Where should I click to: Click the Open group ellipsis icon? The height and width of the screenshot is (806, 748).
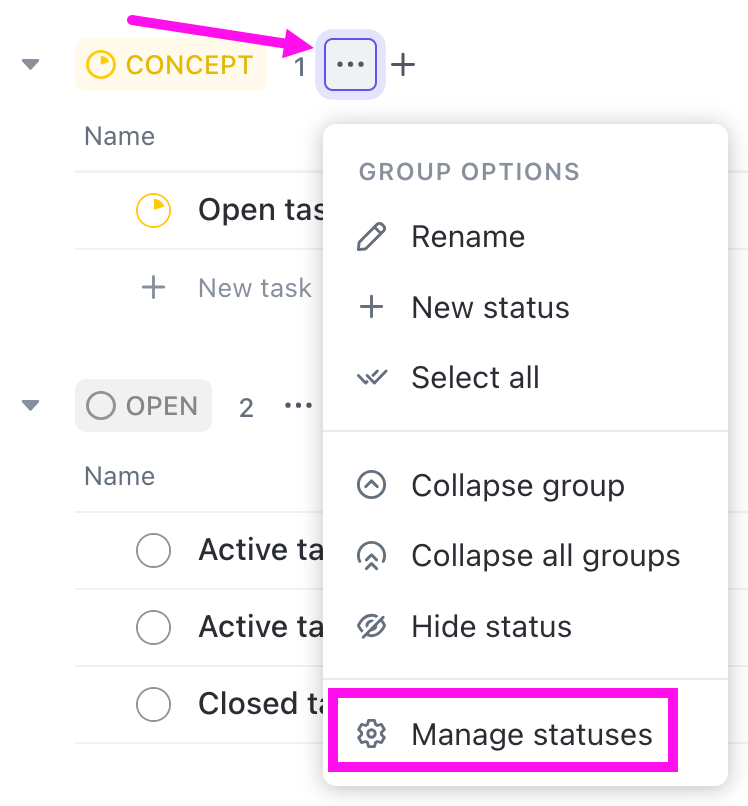pyautogui.click(x=297, y=406)
